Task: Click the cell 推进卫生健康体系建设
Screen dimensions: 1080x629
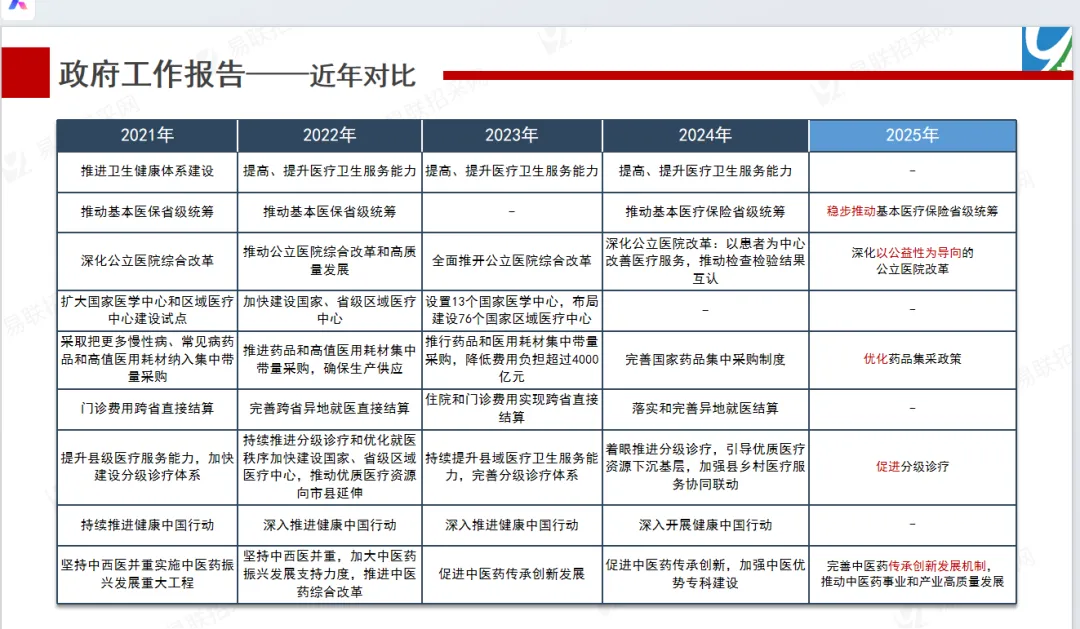Action: [147, 172]
